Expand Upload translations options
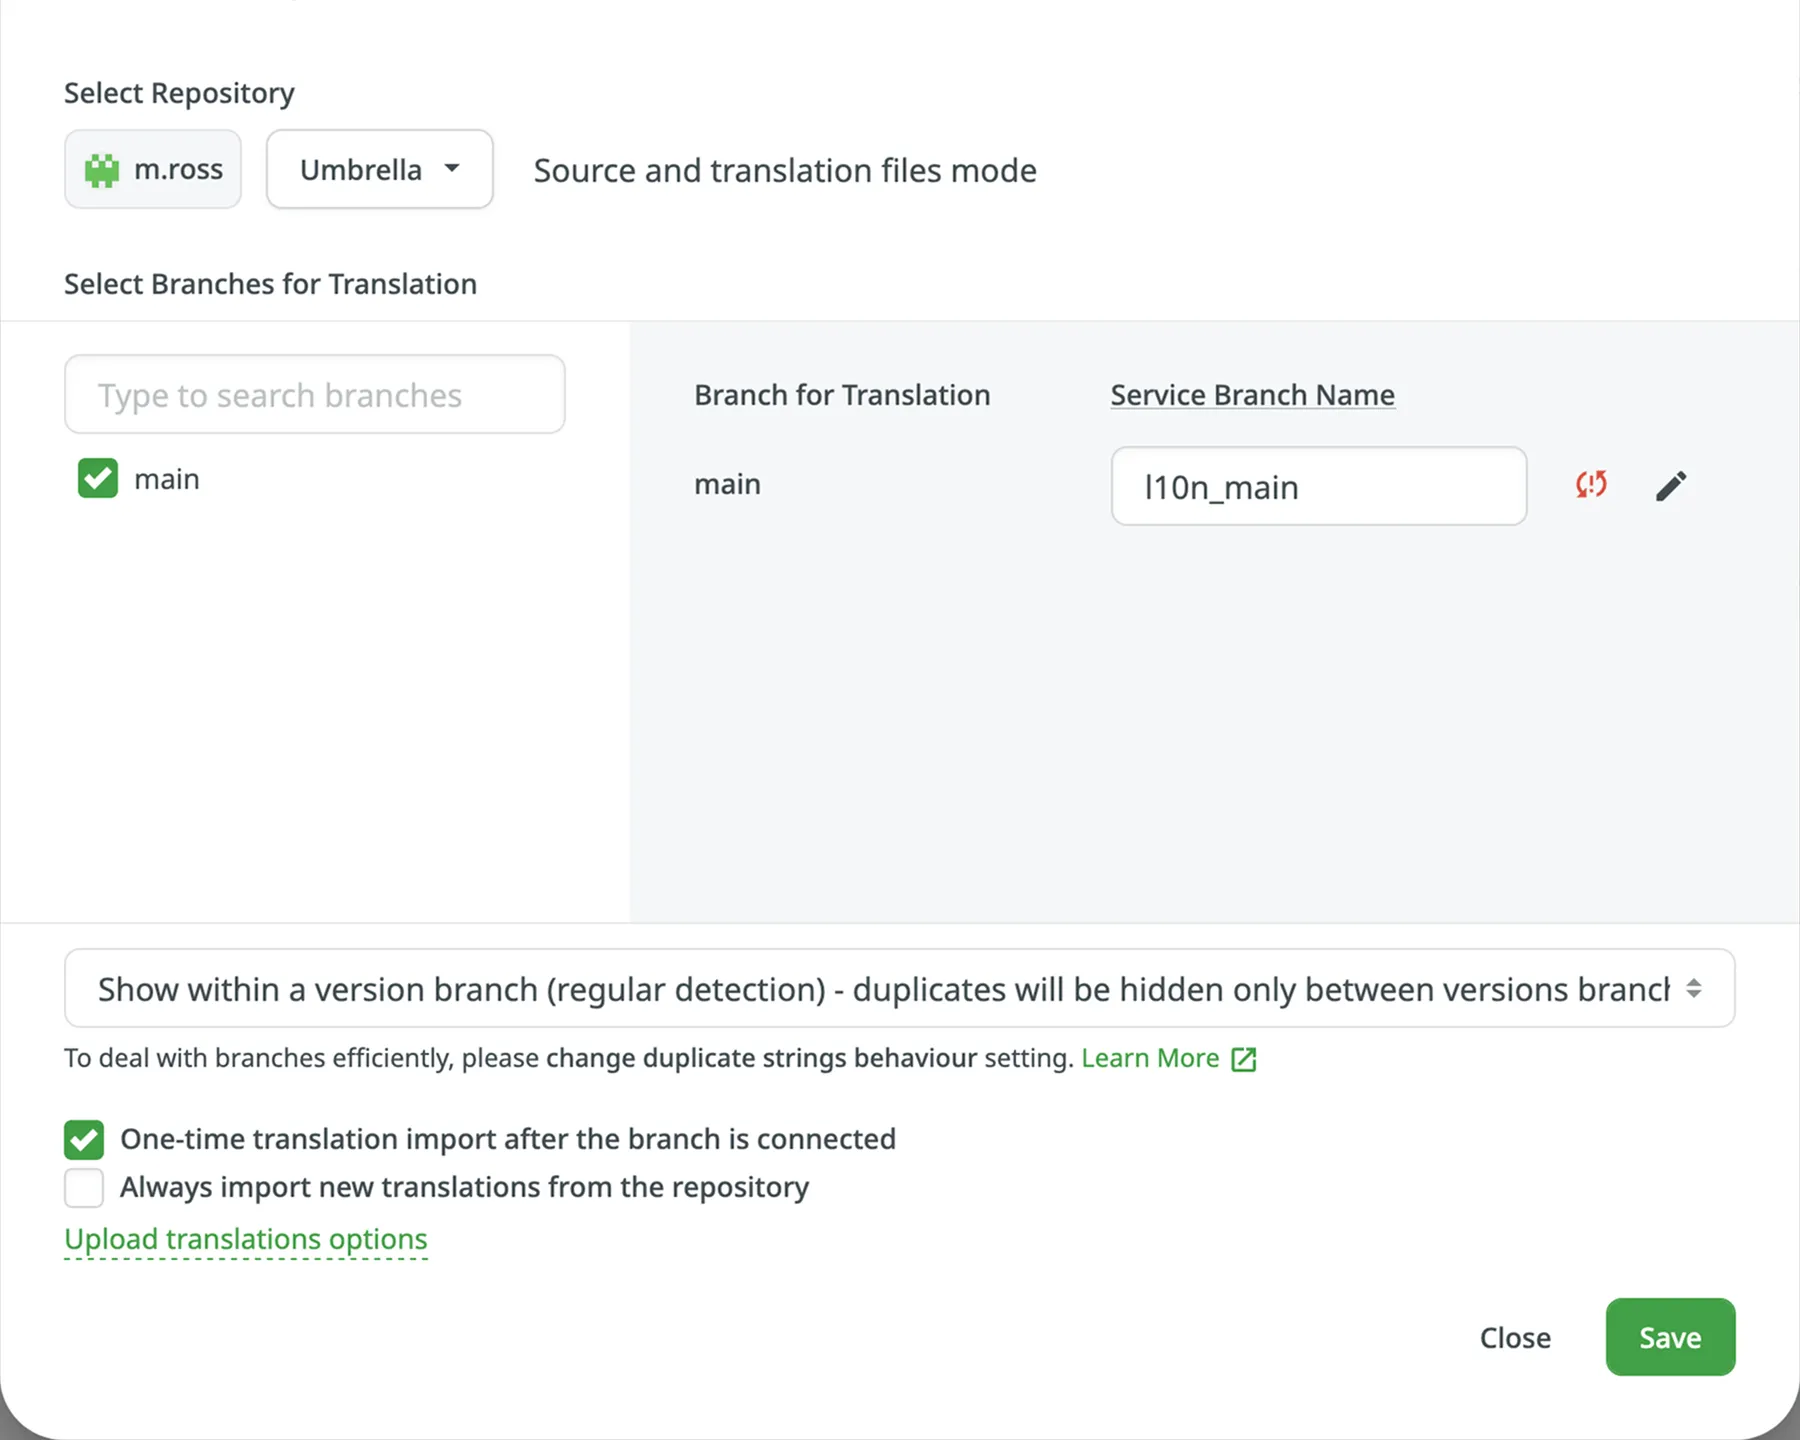The width and height of the screenshot is (1800, 1440). [245, 1239]
